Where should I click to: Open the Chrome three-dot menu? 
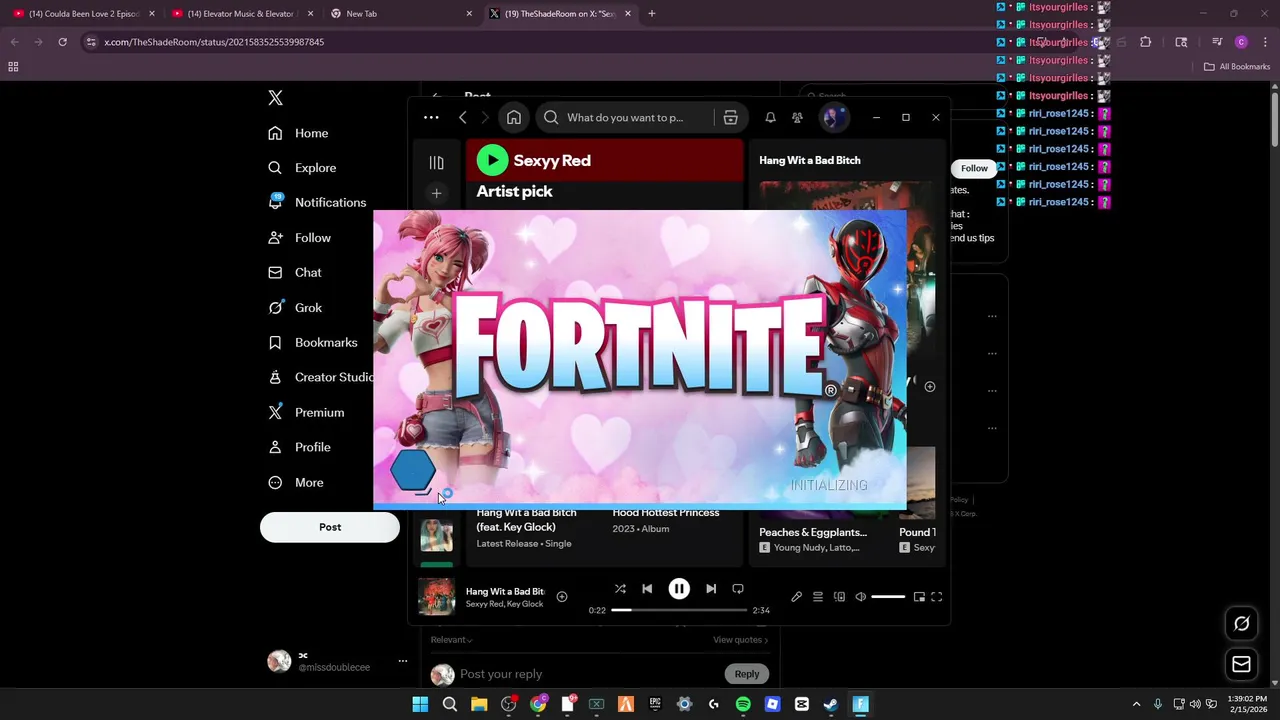[x=1266, y=42]
